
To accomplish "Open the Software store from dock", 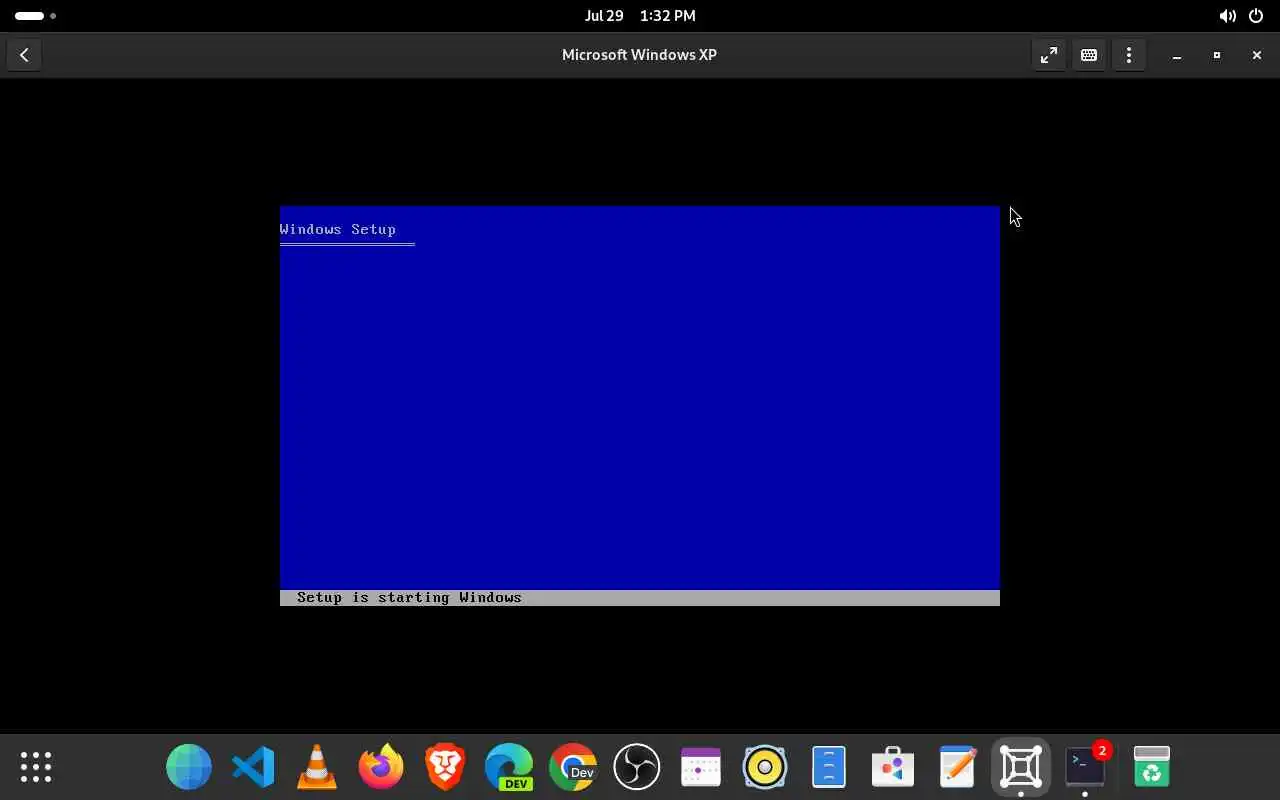I will [x=893, y=767].
